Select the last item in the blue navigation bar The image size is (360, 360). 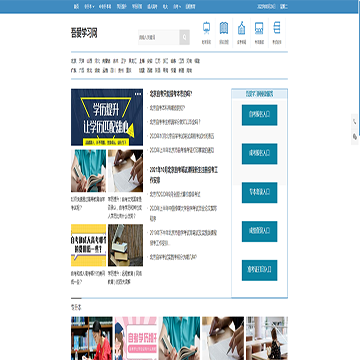(190, 6)
